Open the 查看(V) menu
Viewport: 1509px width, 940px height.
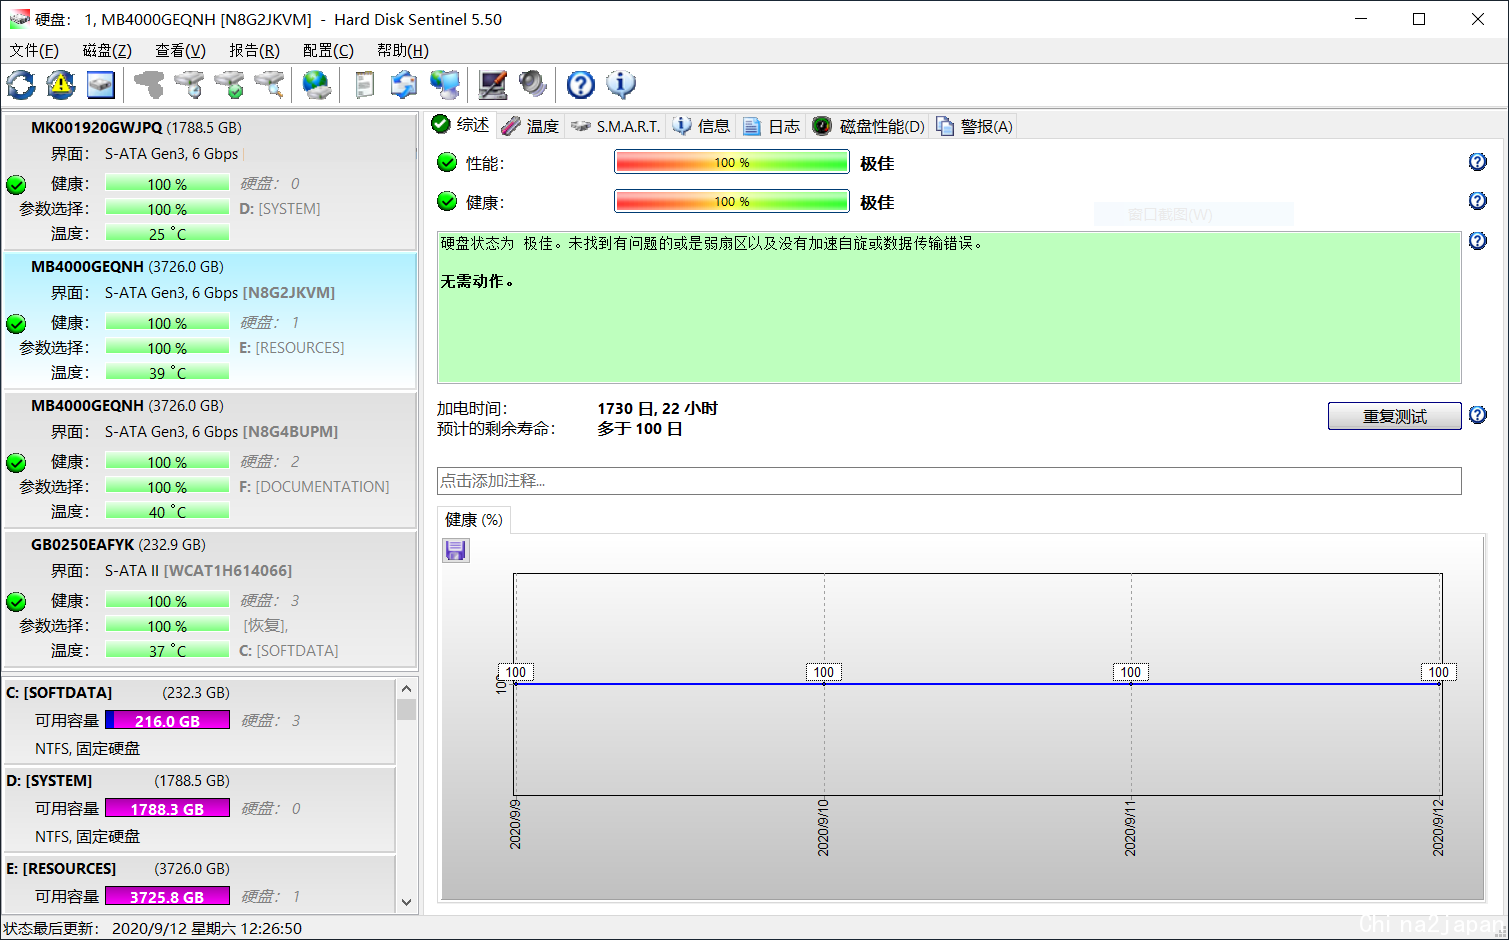click(180, 51)
